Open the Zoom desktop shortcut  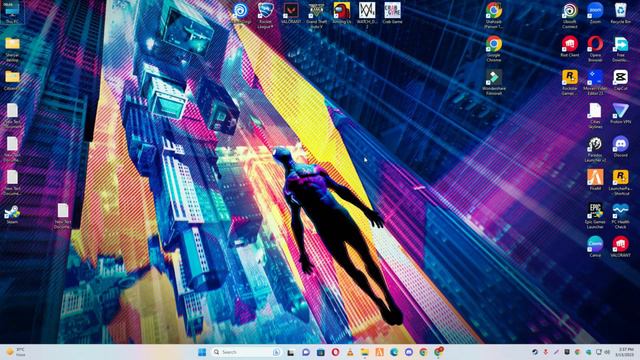tap(595, 13)
